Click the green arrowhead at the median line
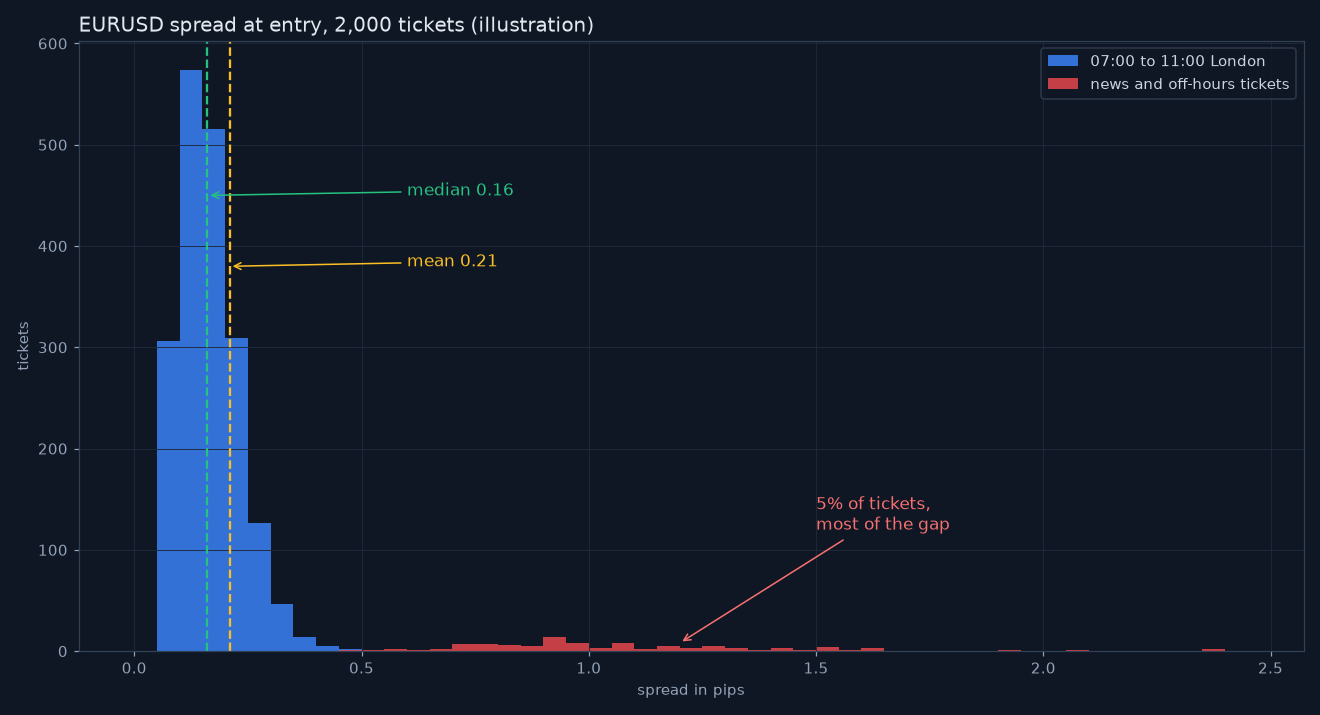The width and height of the screenshot is (1320, 715). 214,195
